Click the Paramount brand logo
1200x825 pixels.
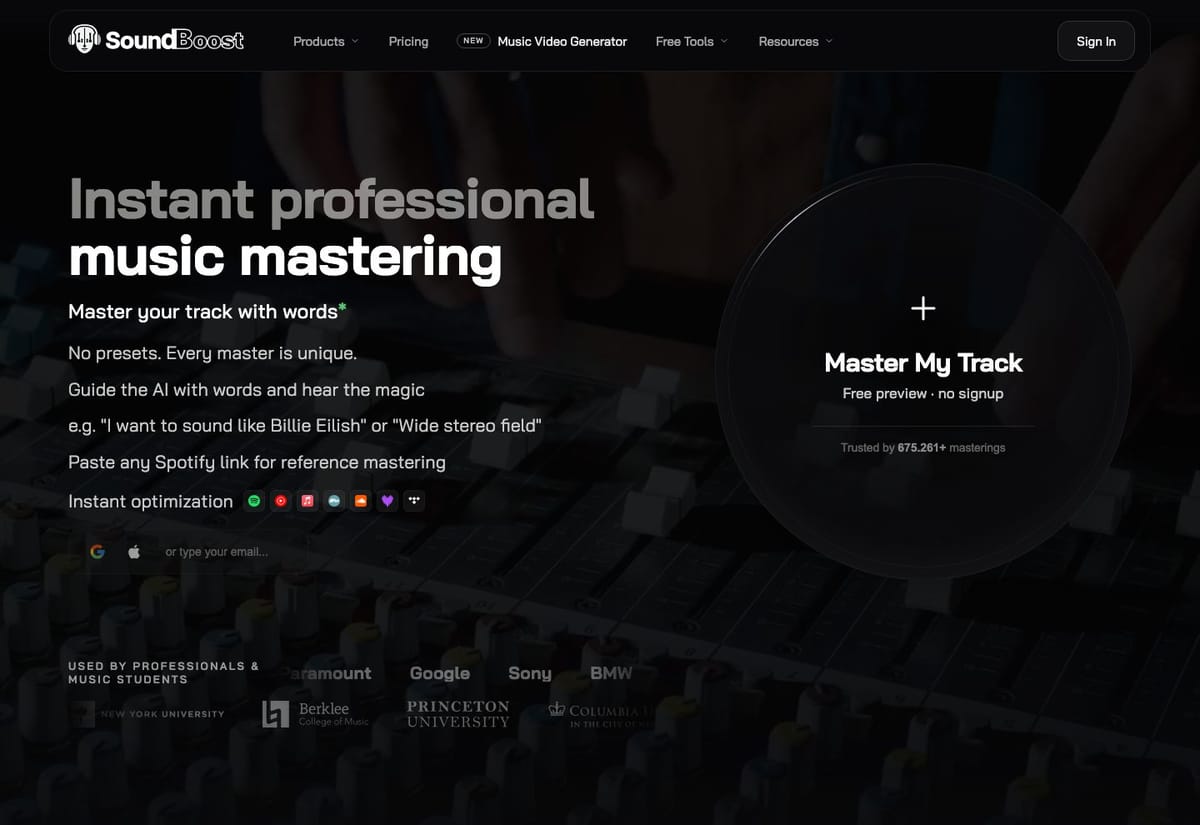tap(326, 673)
